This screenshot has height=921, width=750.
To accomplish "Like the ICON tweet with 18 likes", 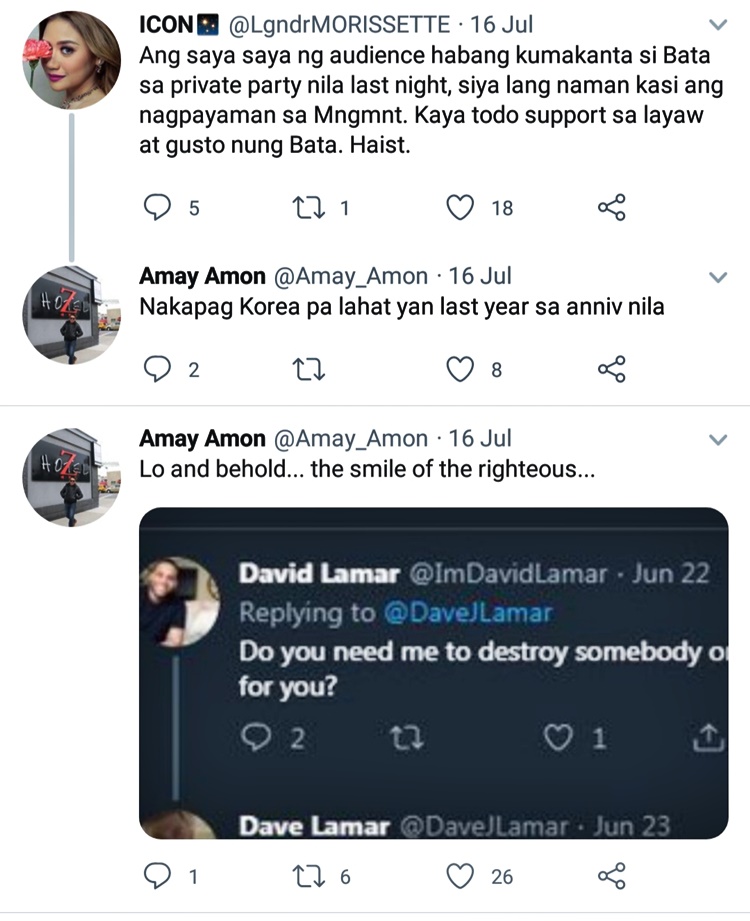I will (x=460, y=207).
